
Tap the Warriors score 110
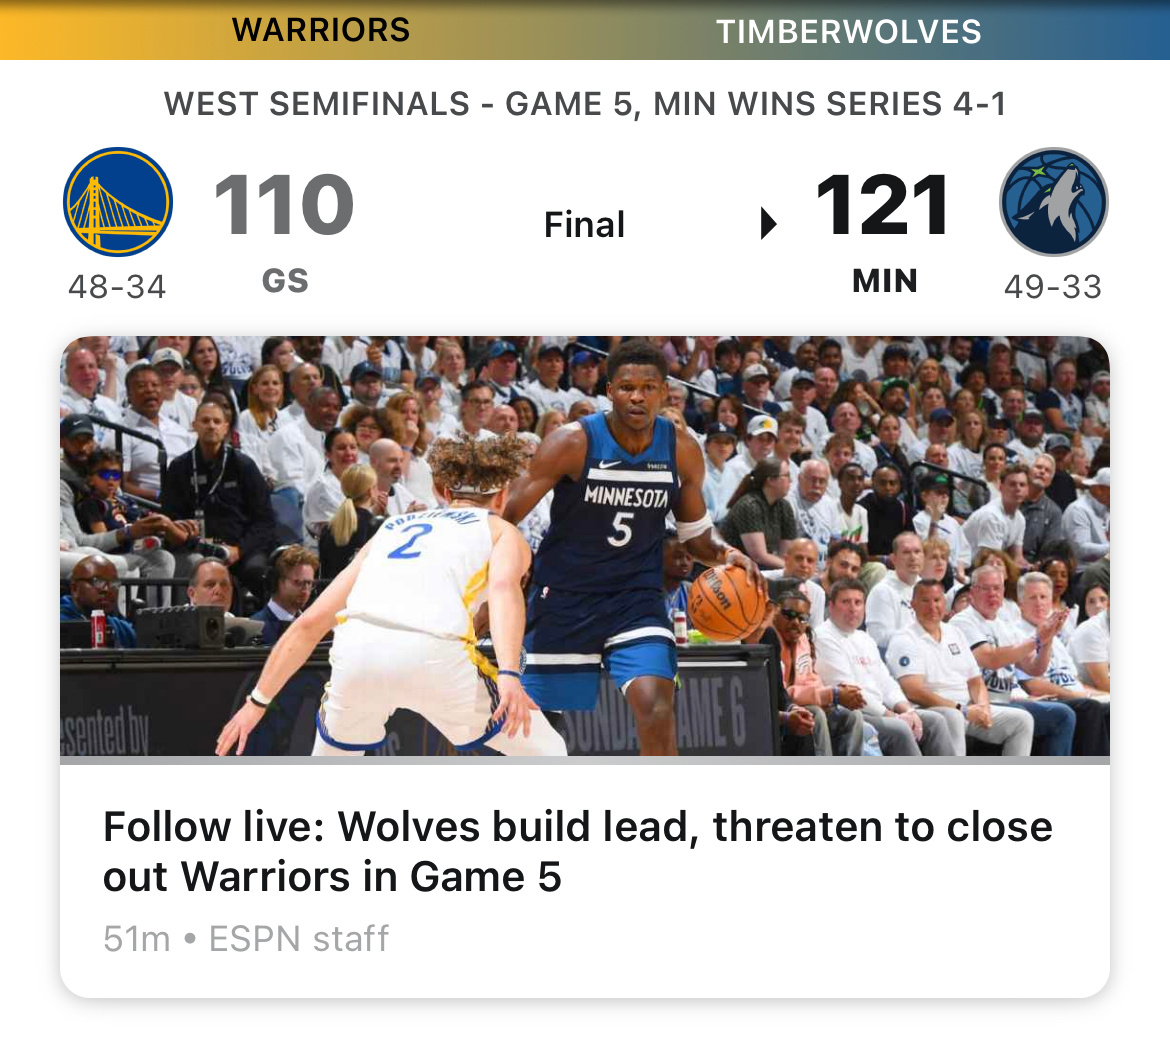point(284,204)
